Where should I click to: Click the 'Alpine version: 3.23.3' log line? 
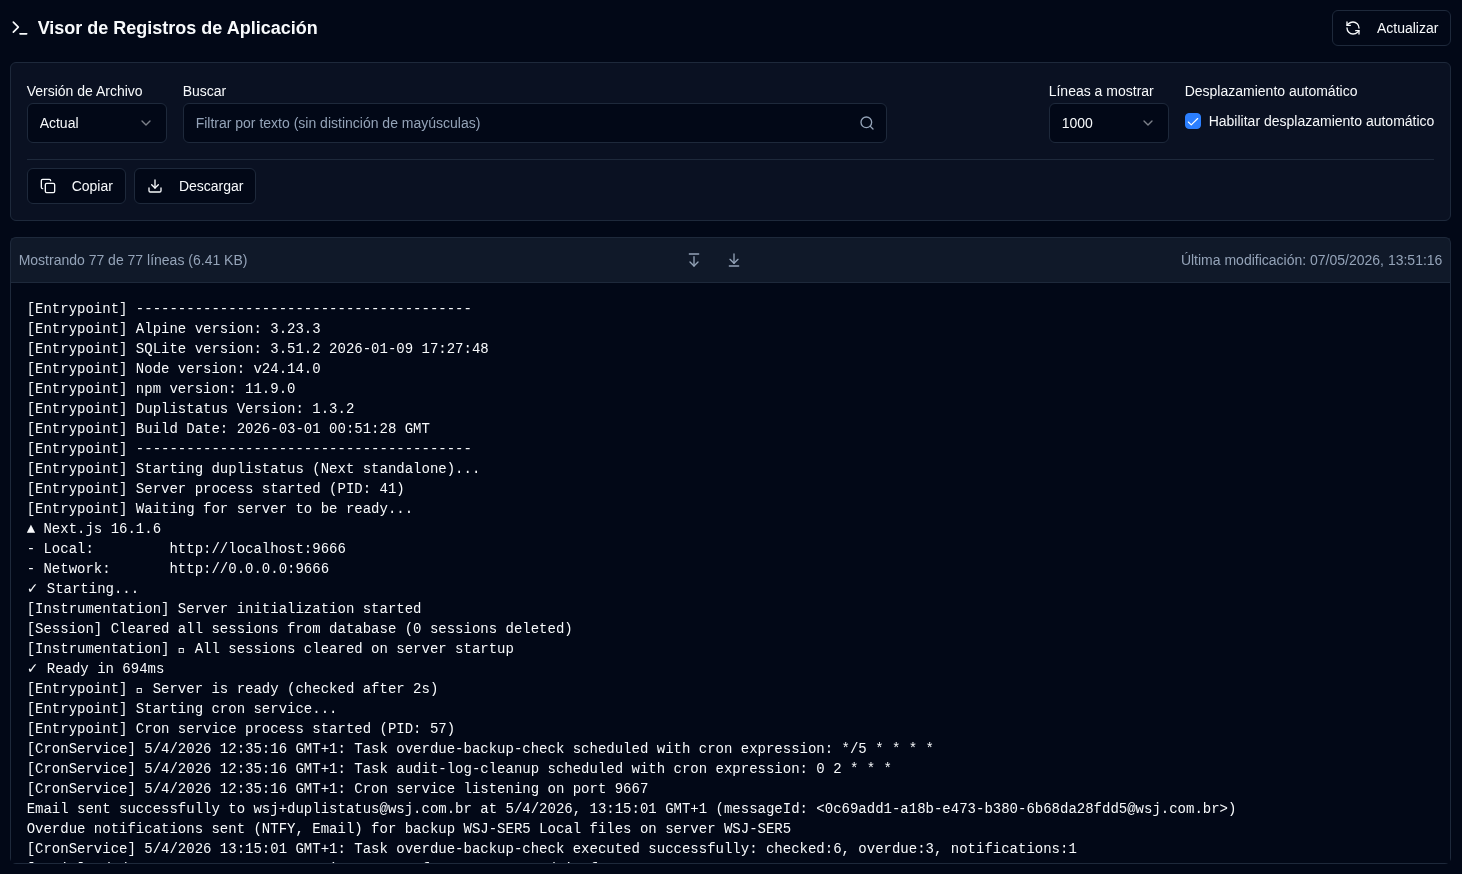coord(174,328)
